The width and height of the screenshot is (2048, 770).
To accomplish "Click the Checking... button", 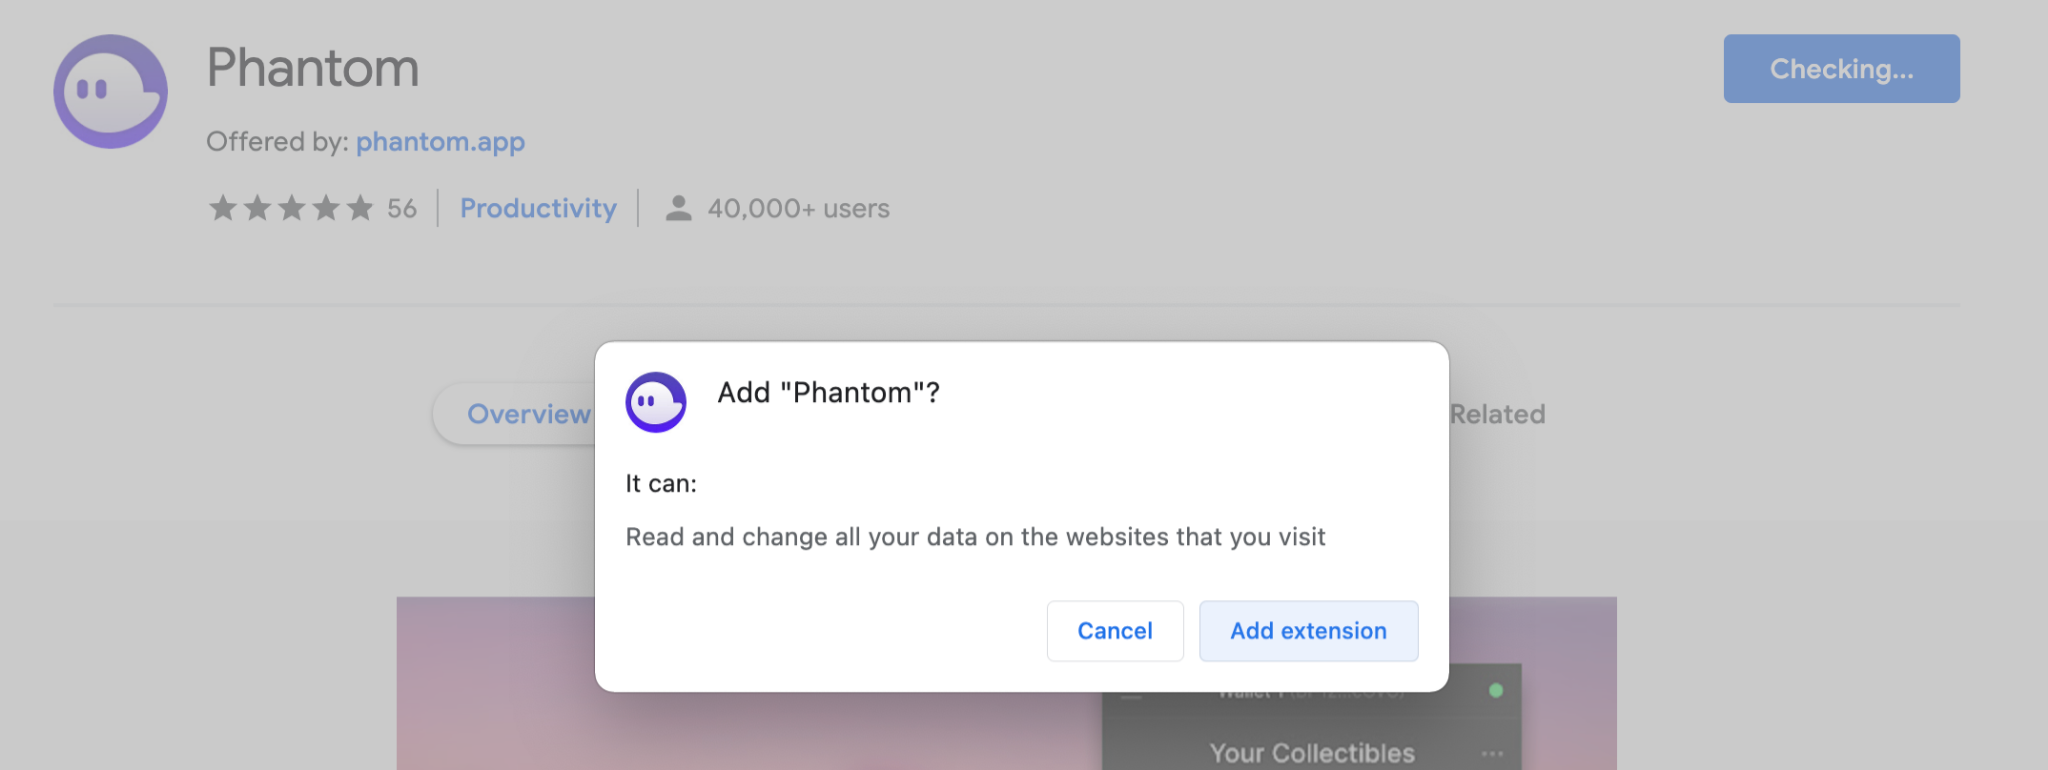I will [1841, 69].
